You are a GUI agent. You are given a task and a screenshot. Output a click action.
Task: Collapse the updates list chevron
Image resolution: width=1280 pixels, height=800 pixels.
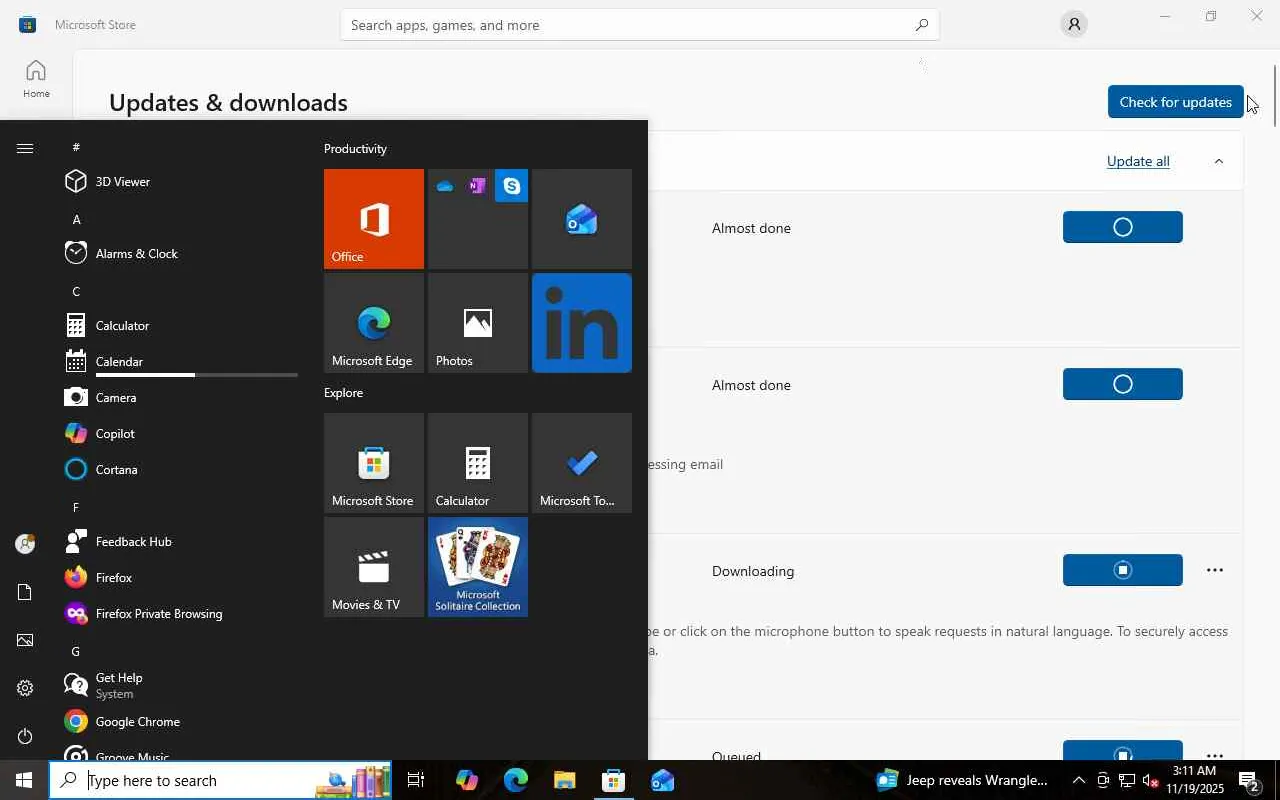(x=1218, y=161)
